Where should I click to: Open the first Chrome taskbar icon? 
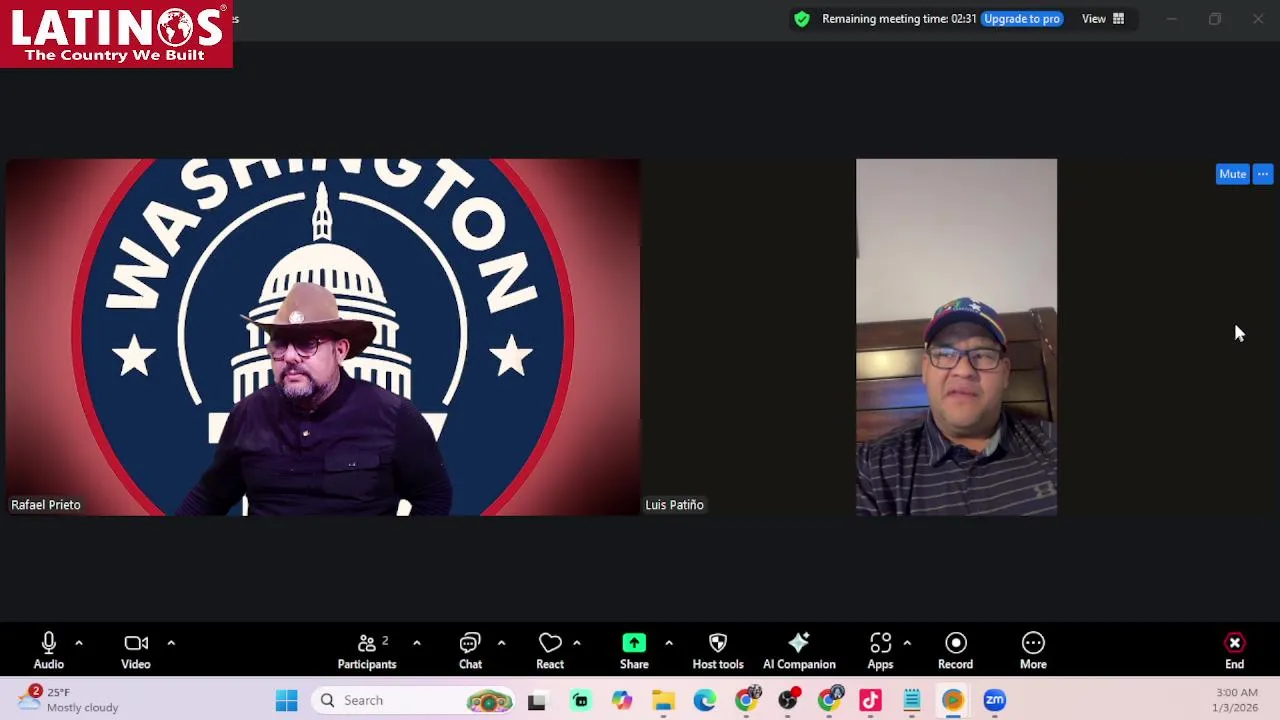(747, 700)
